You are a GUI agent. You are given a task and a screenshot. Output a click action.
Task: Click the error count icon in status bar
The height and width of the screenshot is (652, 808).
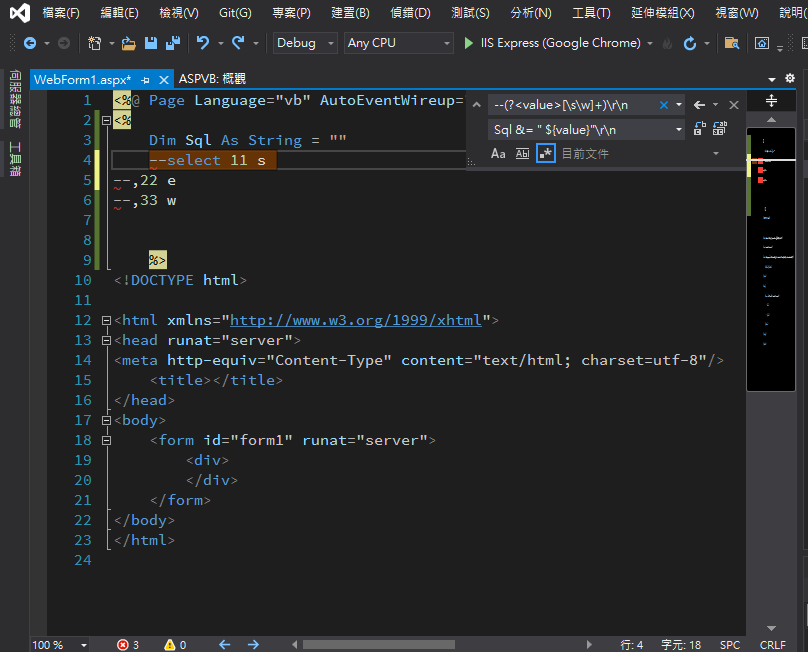tap(124, 645)
